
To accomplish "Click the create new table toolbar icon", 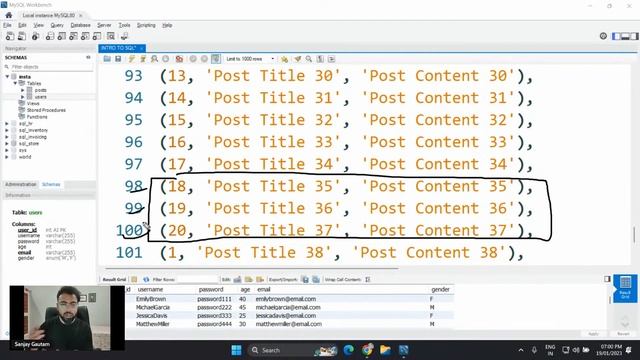I will click(x=62, y=36).
